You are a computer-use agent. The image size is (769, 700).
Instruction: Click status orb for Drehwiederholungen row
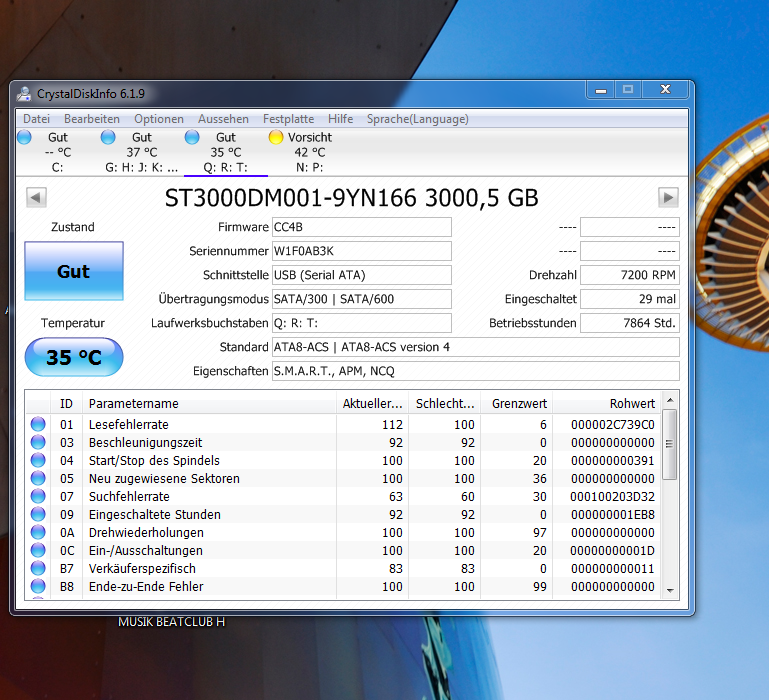38,532
